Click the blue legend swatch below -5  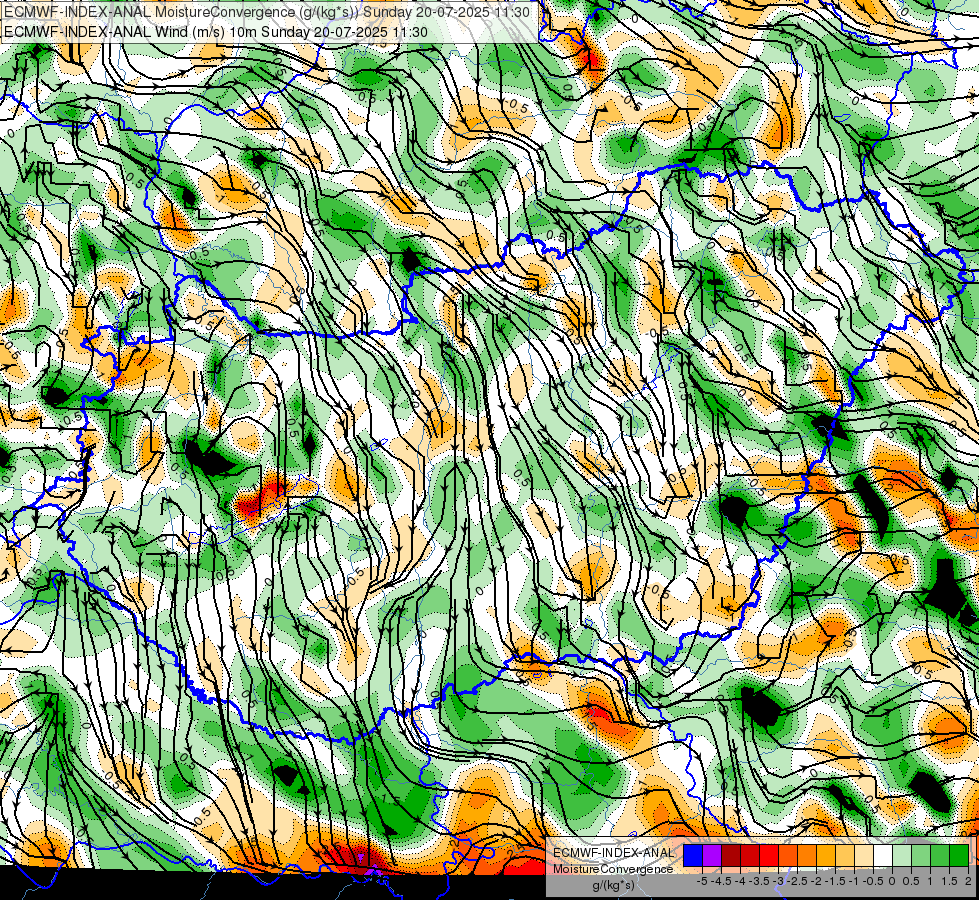pyautogui.click(x=693, y=856)
